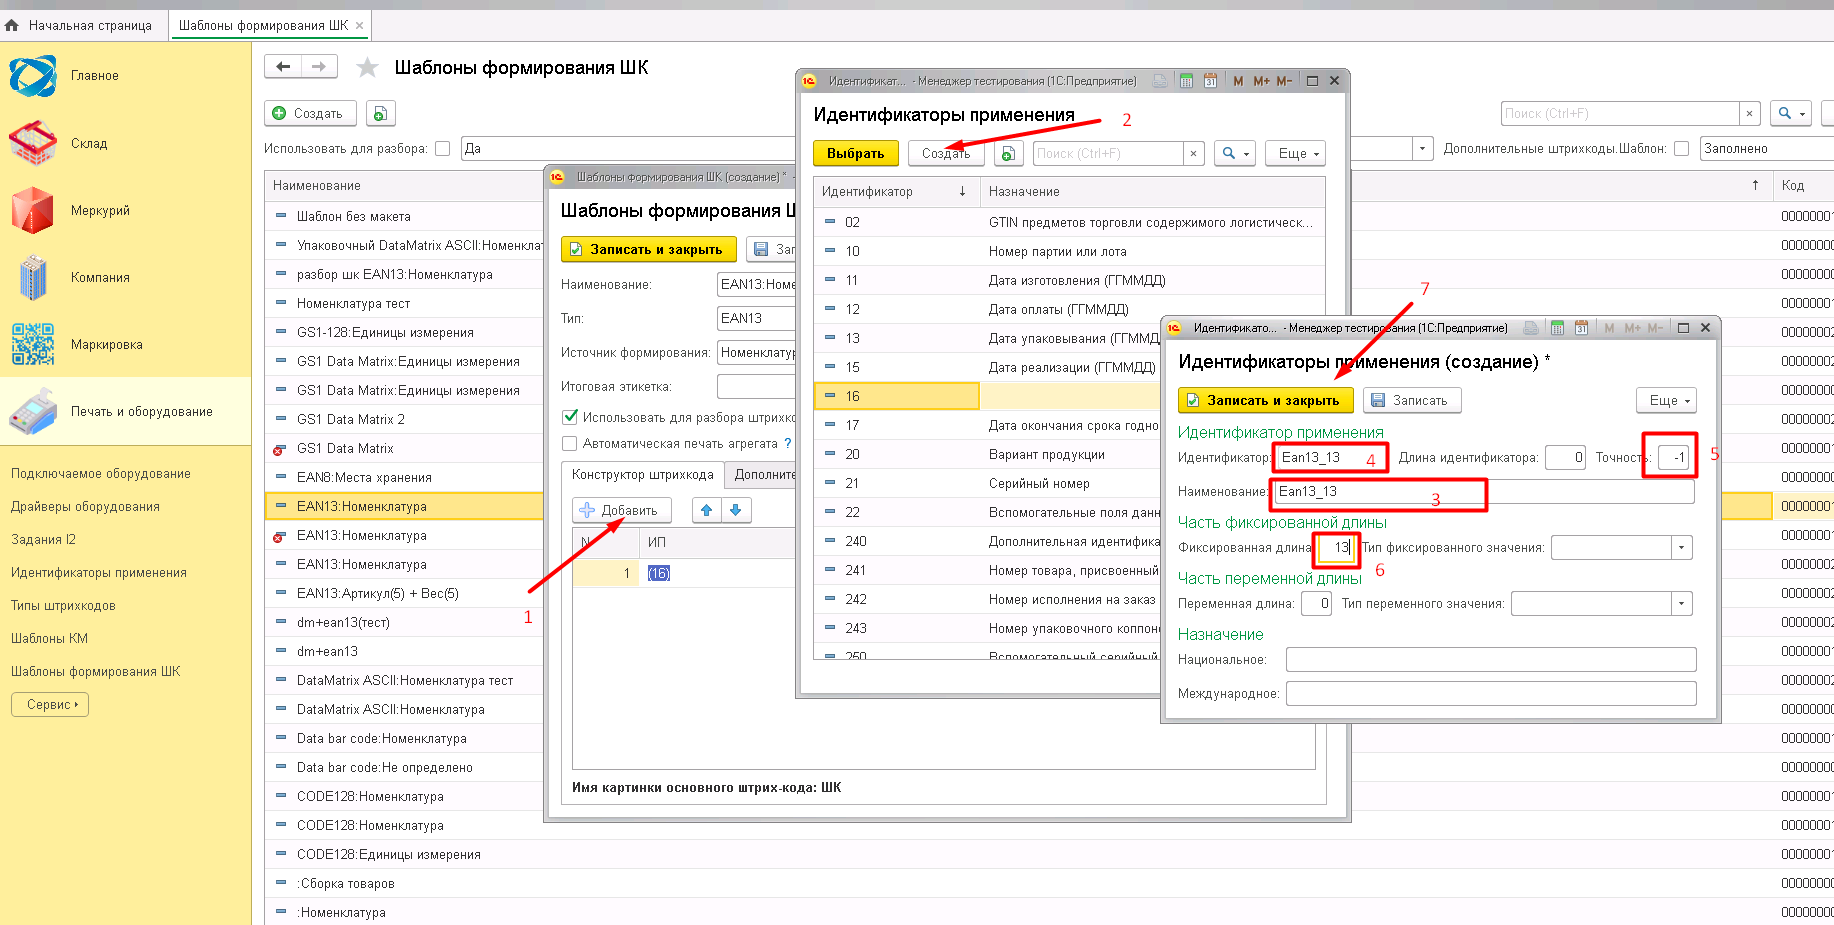
Task: Open Идентификаторы применения menu item
Action: point(99,572)
